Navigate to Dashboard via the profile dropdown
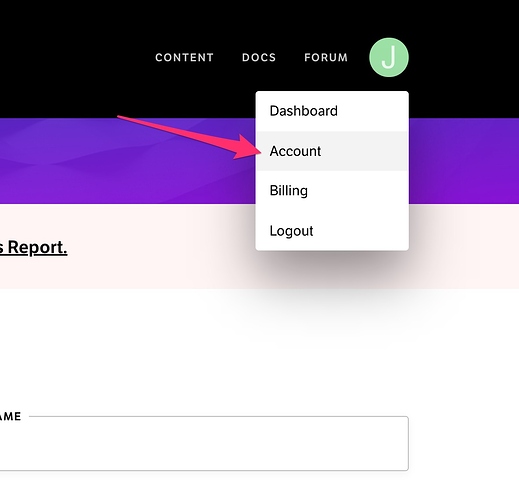Image resolution: width=519 pixels, height=500 pixels. point(332,111)
